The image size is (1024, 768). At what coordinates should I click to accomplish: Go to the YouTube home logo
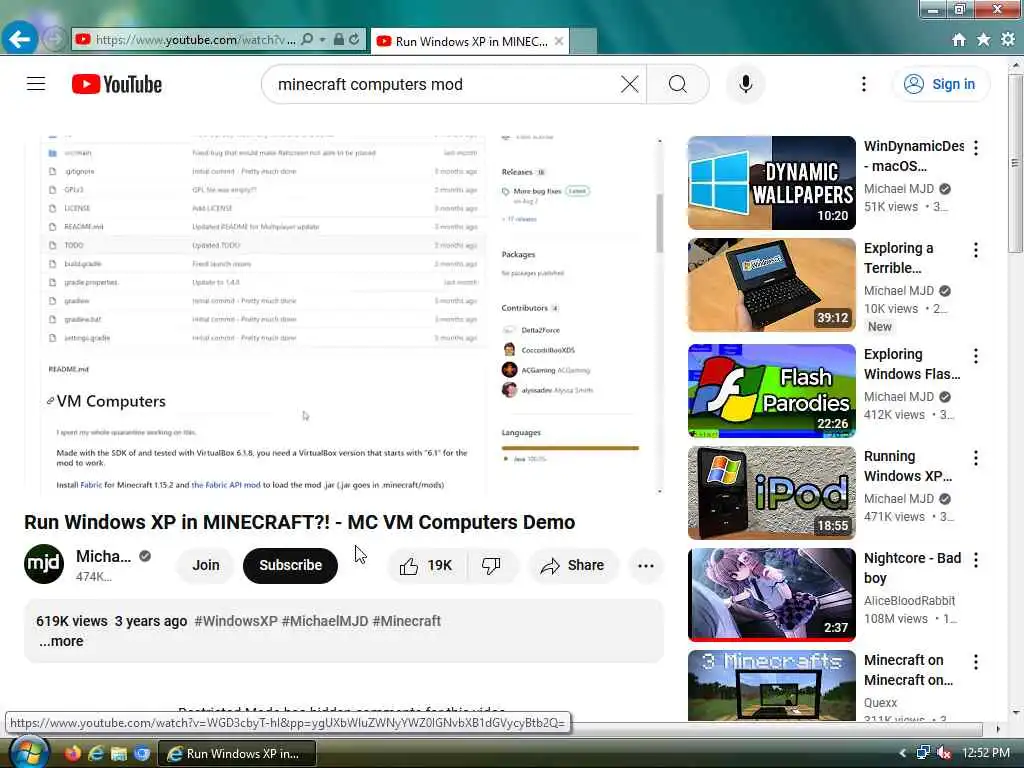pyautogui.click(x=117, y=84)
